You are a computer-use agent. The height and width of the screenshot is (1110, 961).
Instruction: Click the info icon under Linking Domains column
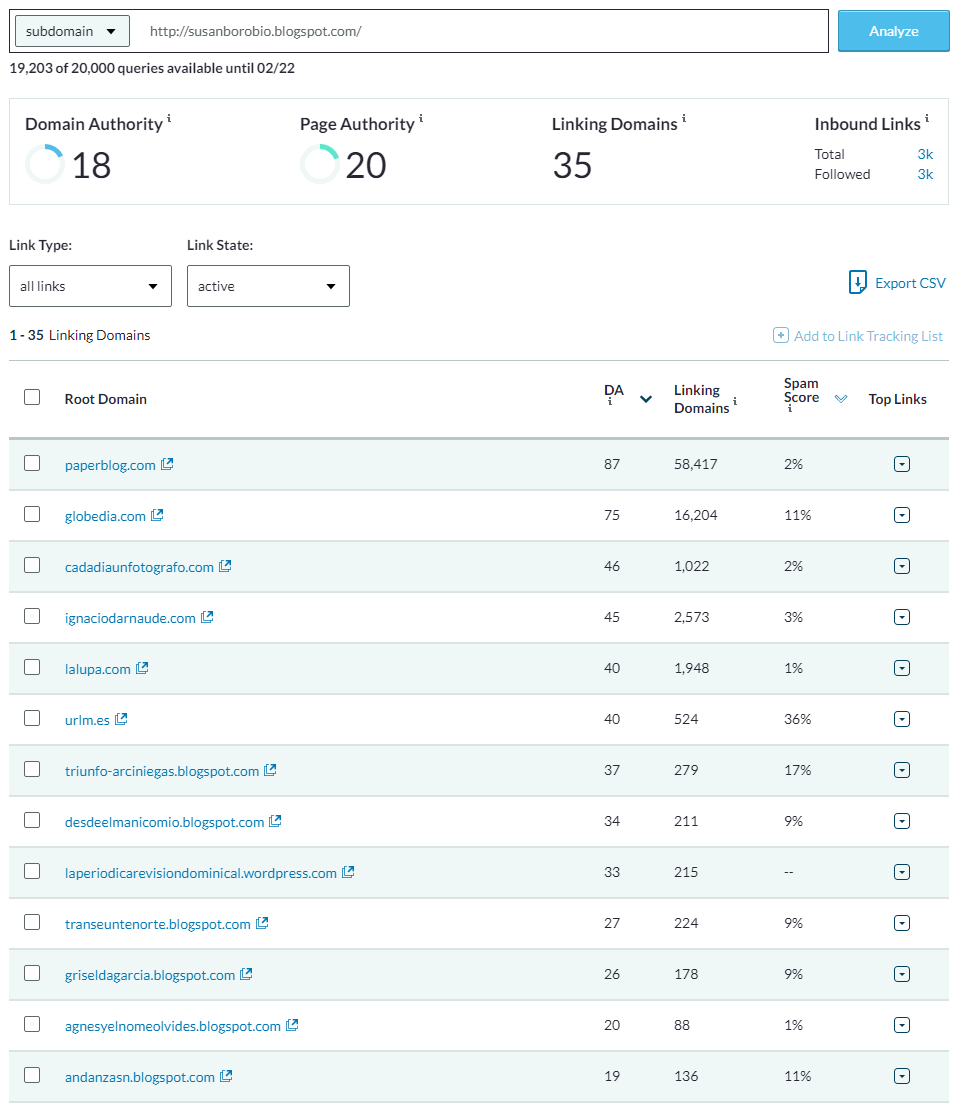(x=735, y=401)
